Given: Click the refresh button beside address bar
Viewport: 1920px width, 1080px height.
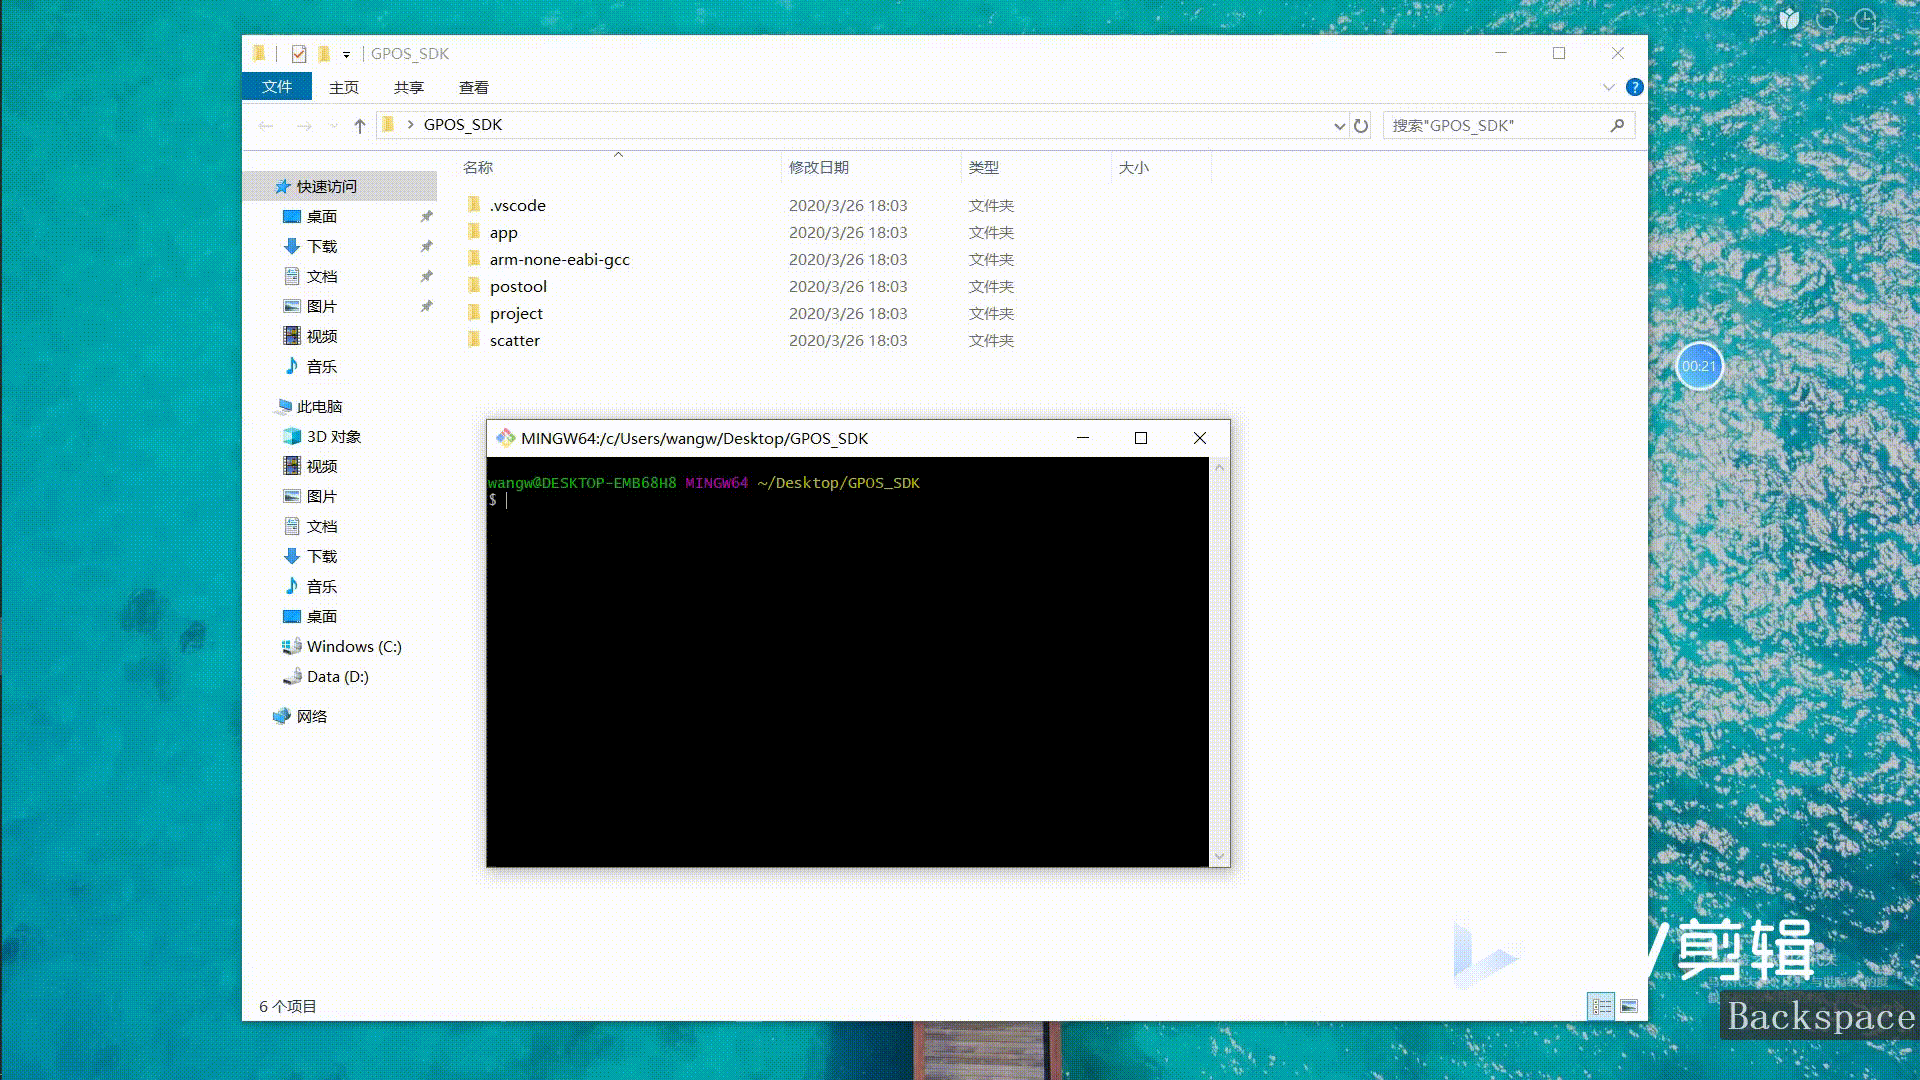Looking at the screenshot, I should [1360, 126].
